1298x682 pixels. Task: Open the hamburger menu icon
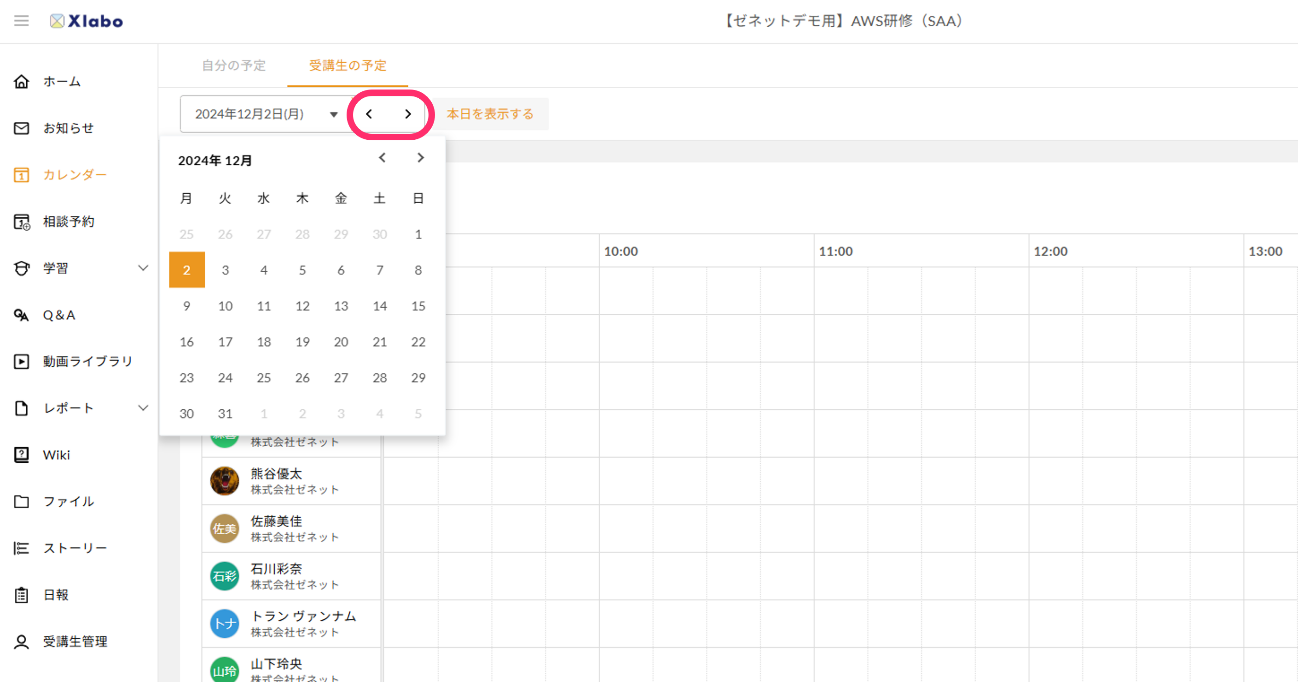(x=21, y=21)
